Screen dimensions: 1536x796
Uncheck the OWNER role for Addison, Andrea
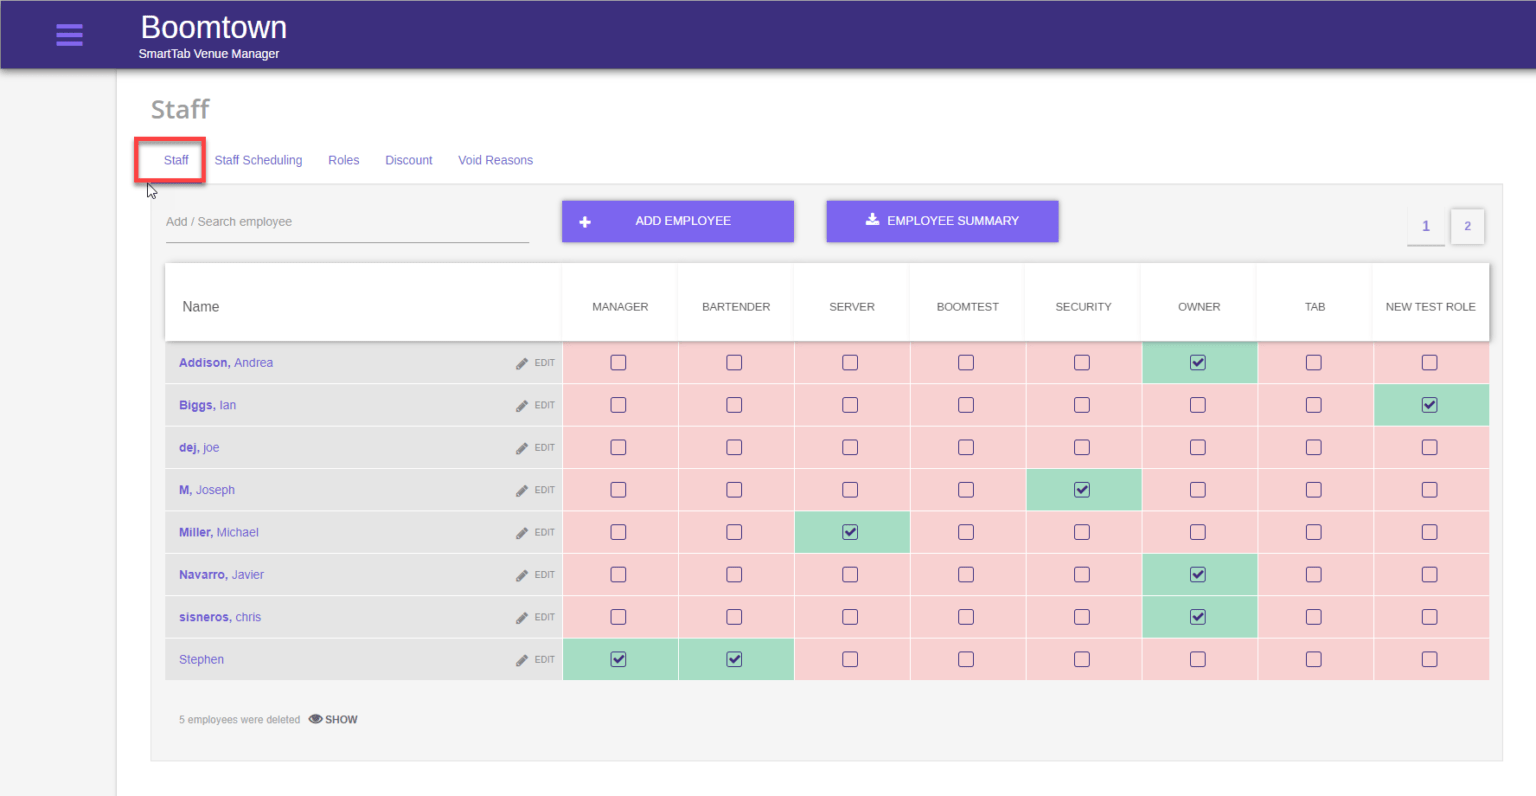pos(1198,362)
